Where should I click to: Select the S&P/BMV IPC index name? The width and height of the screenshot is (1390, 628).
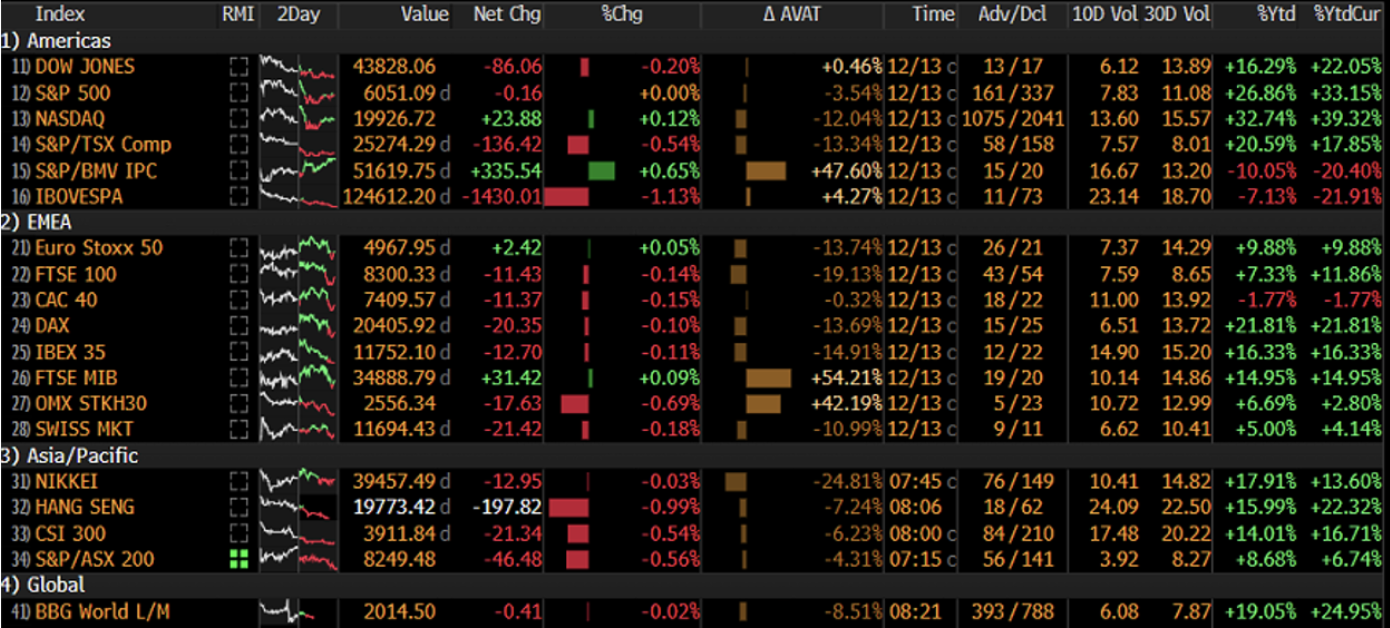coord(96,170)
